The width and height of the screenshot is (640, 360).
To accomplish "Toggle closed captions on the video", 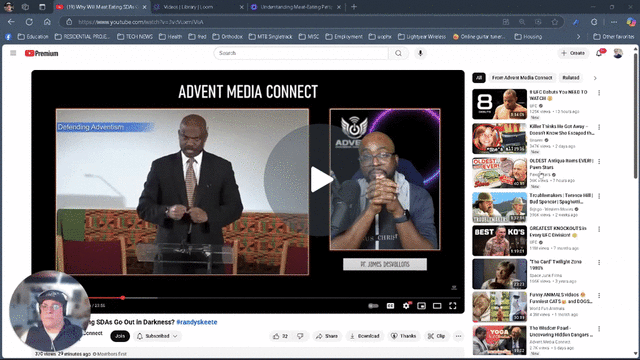I will tap(391, 306).
